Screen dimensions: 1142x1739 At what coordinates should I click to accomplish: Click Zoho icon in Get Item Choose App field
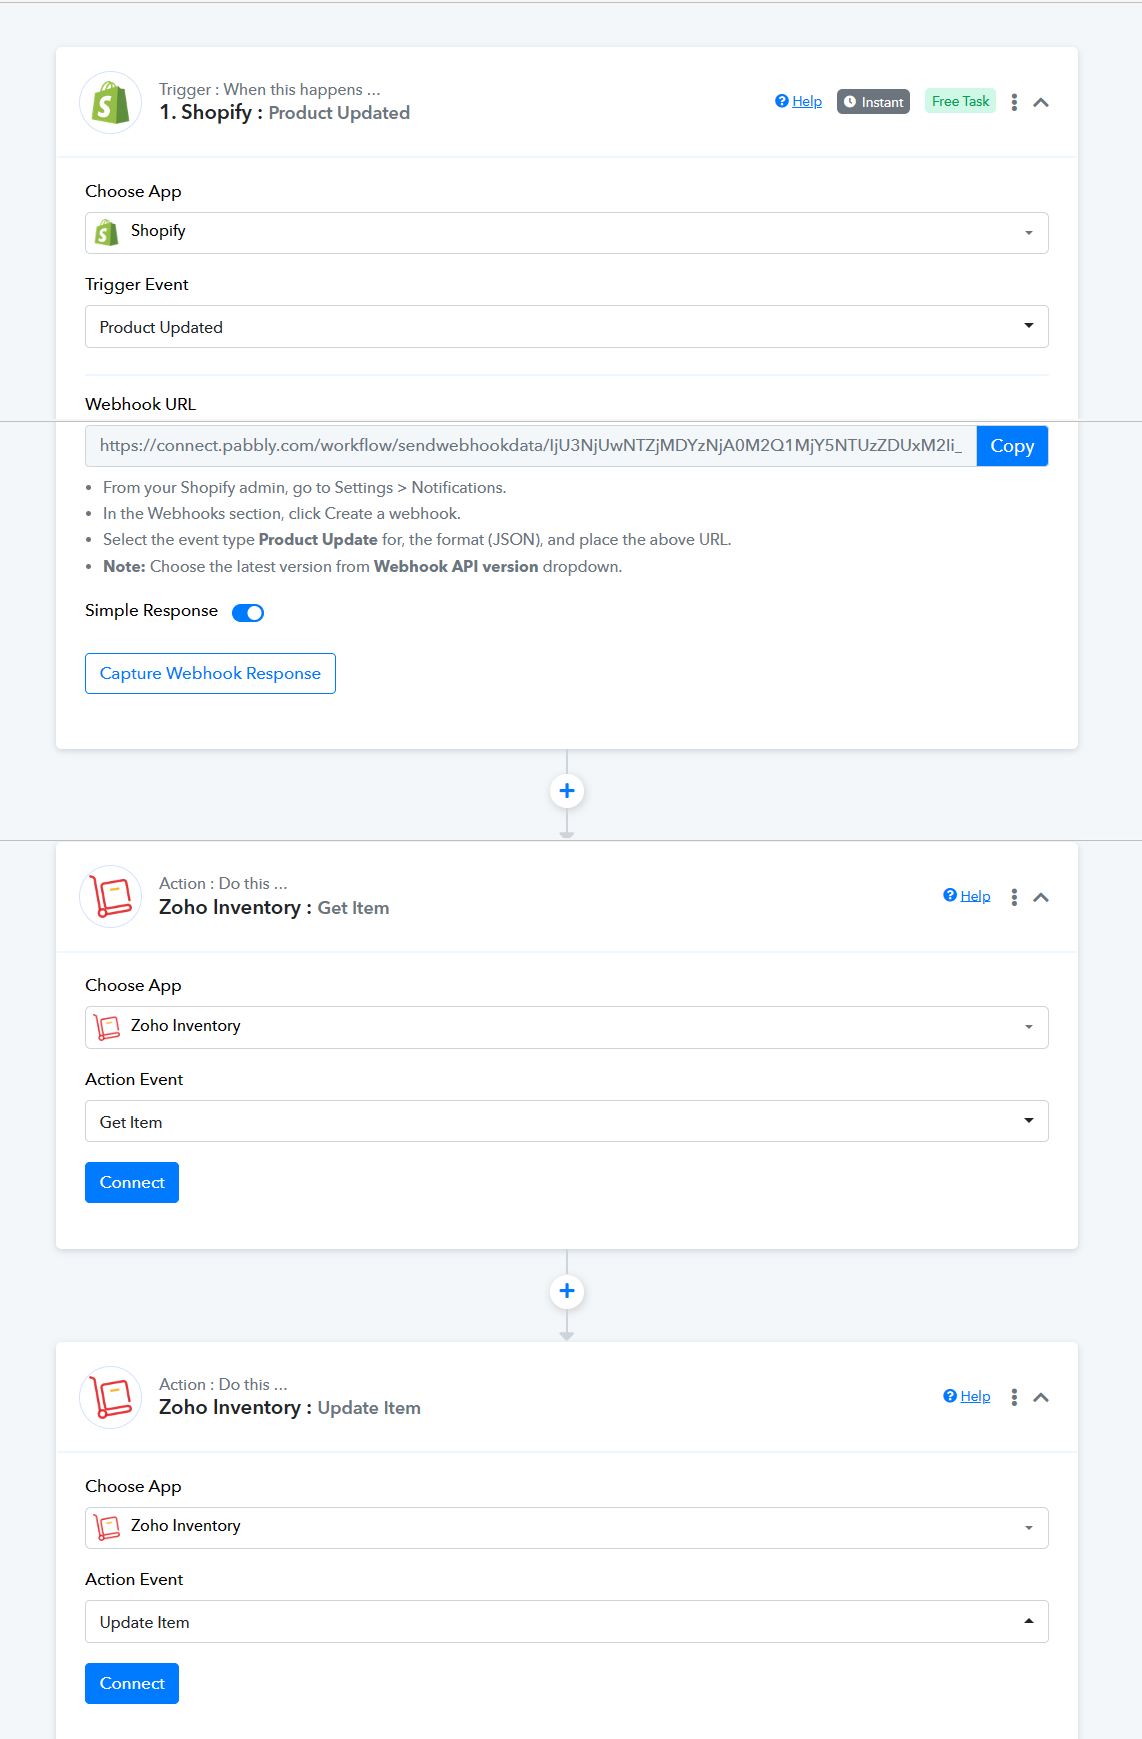107,1027
